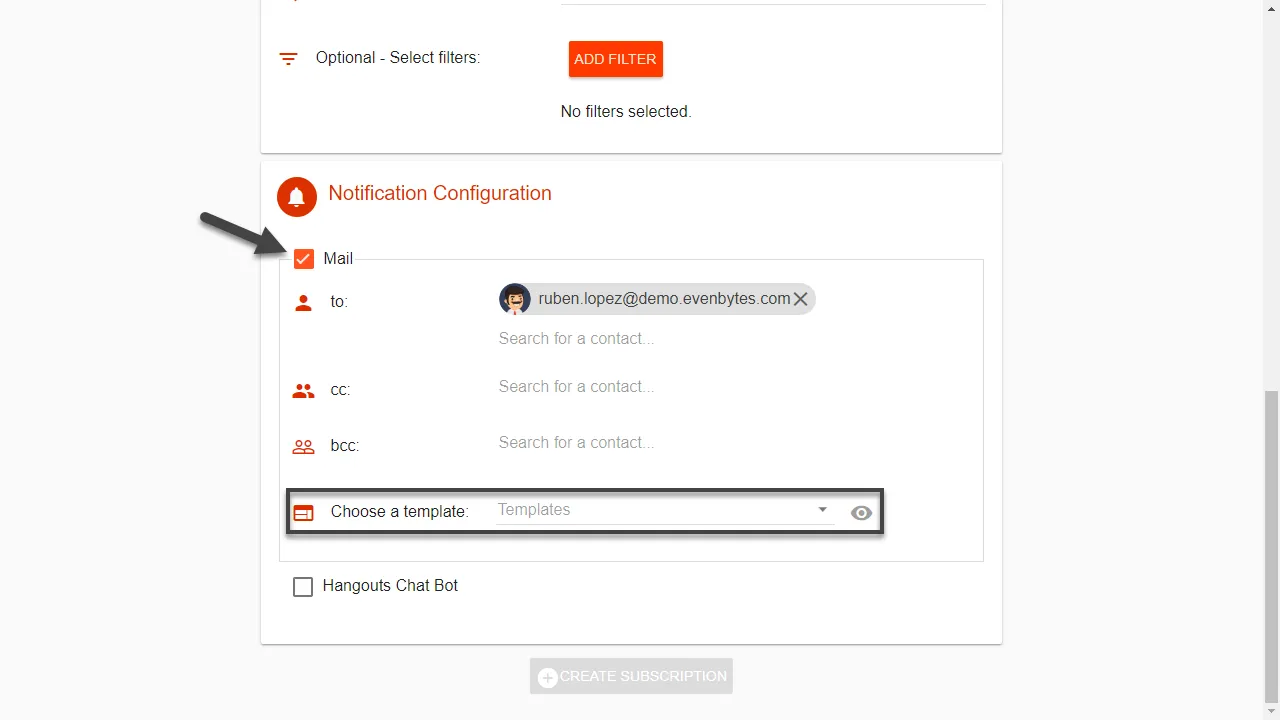Click the ruben.lopez@demo.evenbytes.com email text
Viewport: 1280px width, 720px height.
(x=664, y=299)
